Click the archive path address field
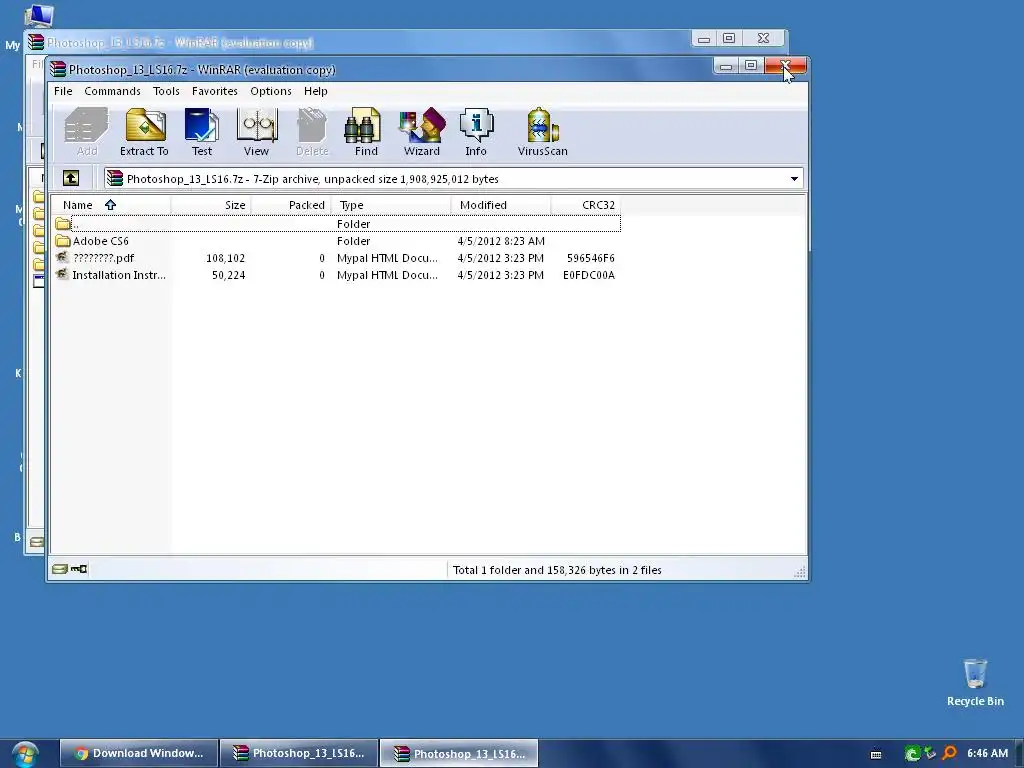 coord(453,179)
